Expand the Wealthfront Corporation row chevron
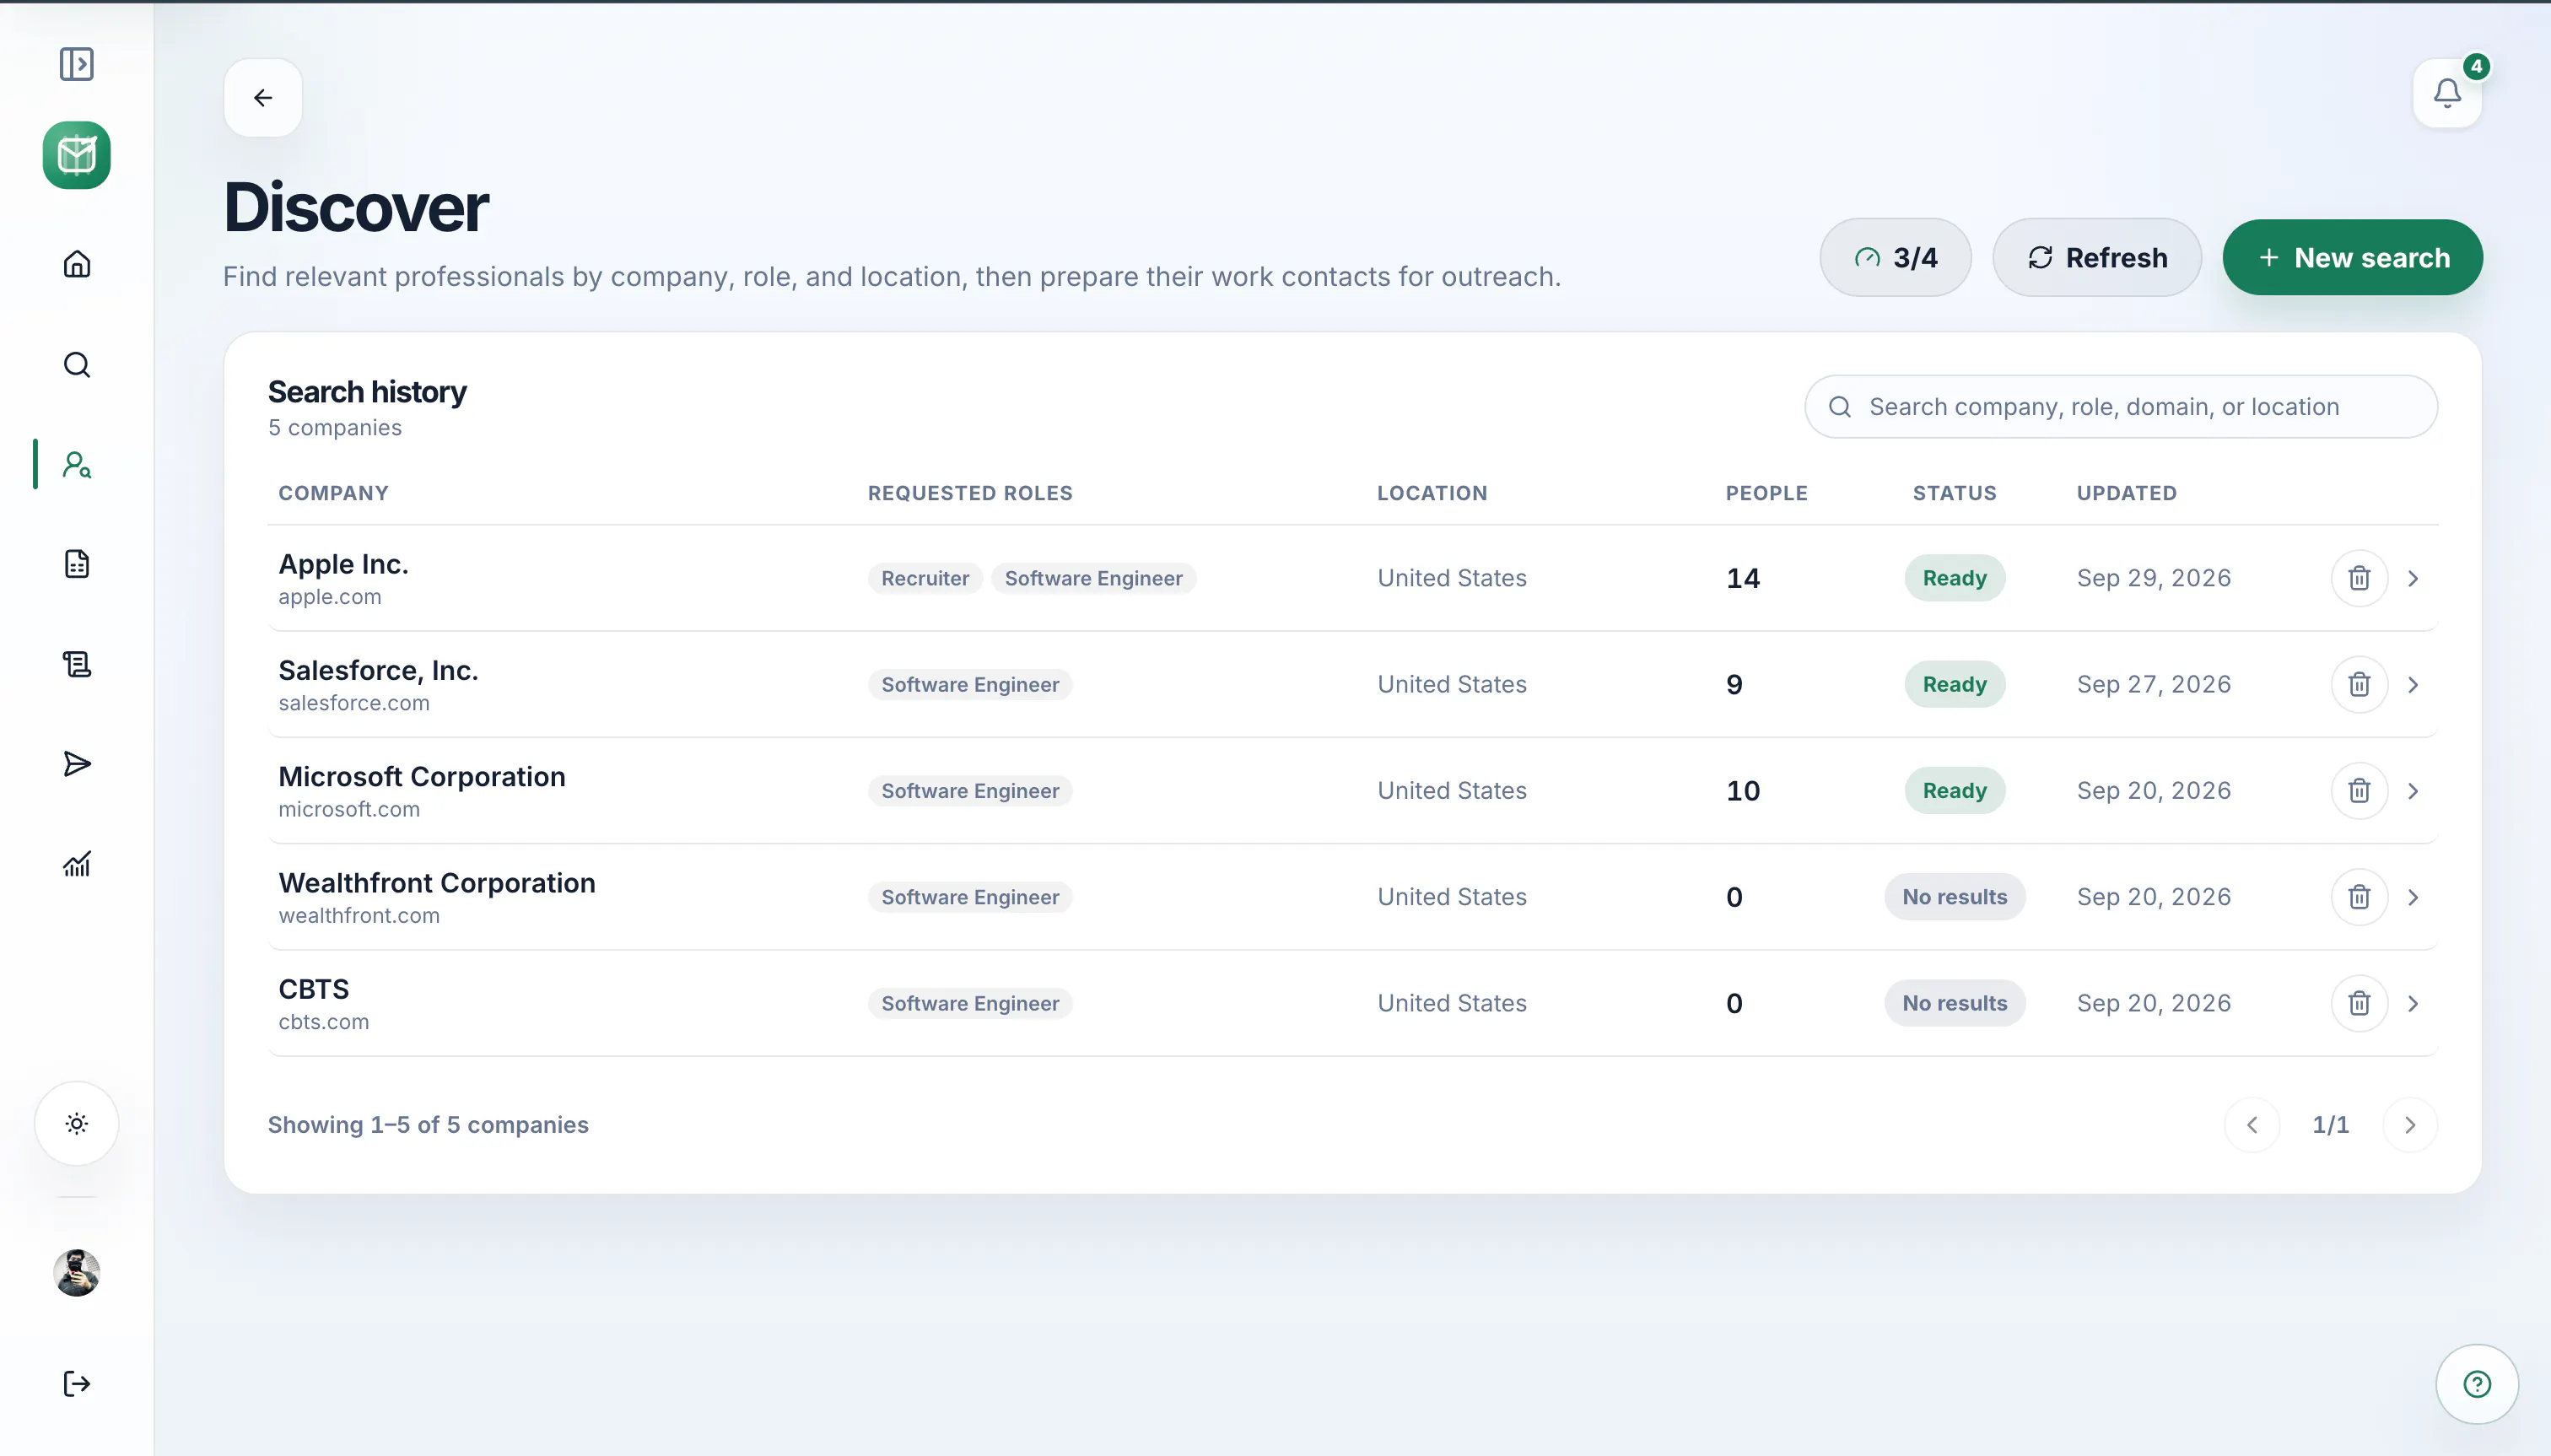 pos(2413,897)
